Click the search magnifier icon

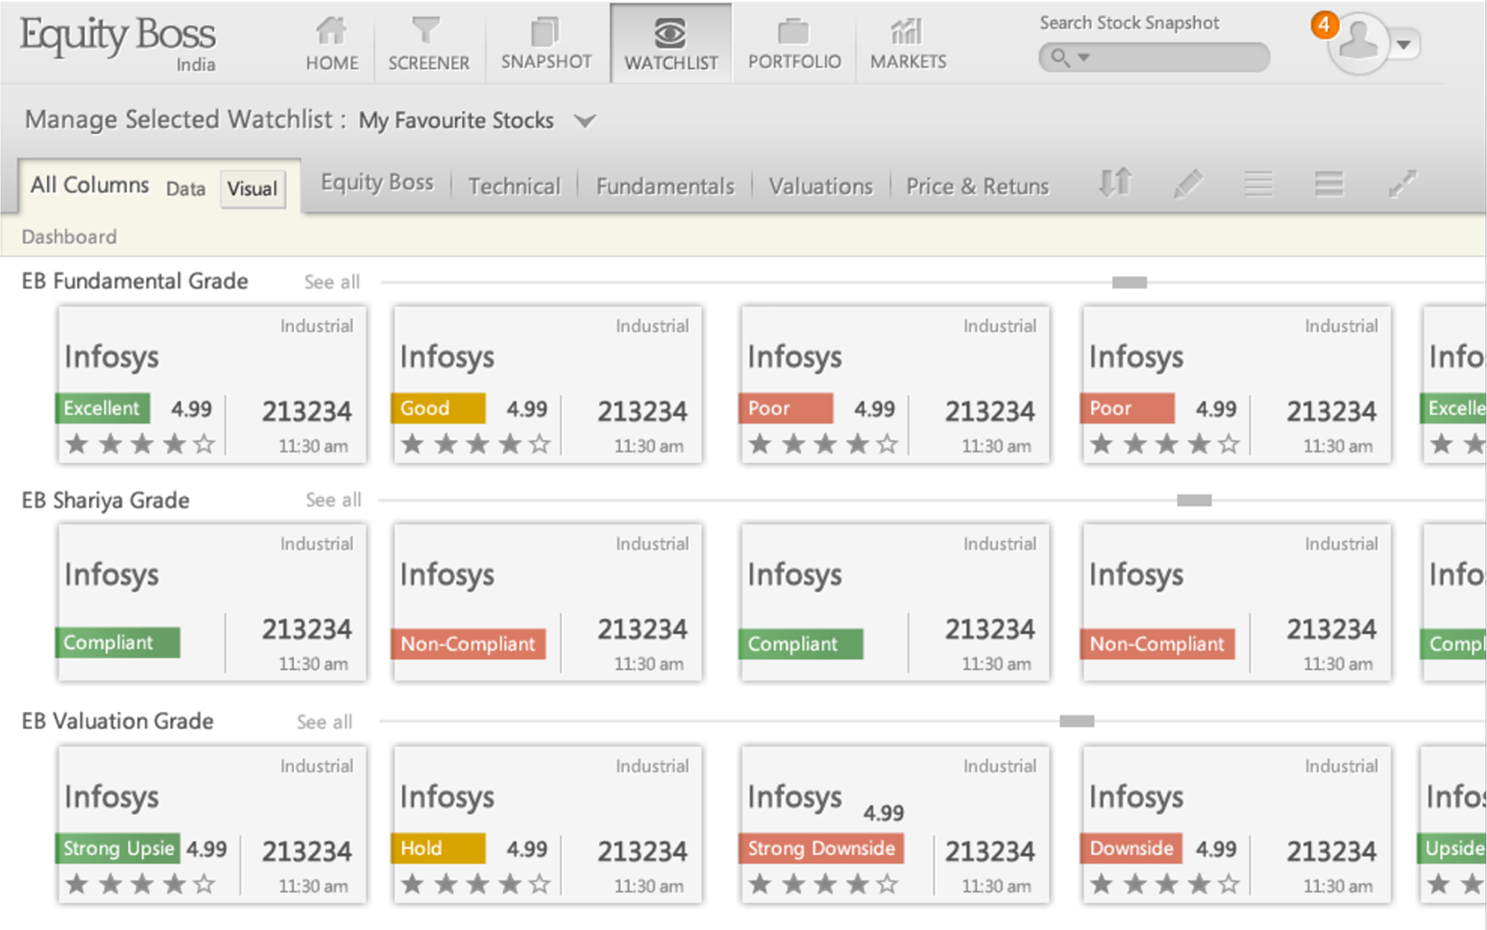tap(1060, 58)
